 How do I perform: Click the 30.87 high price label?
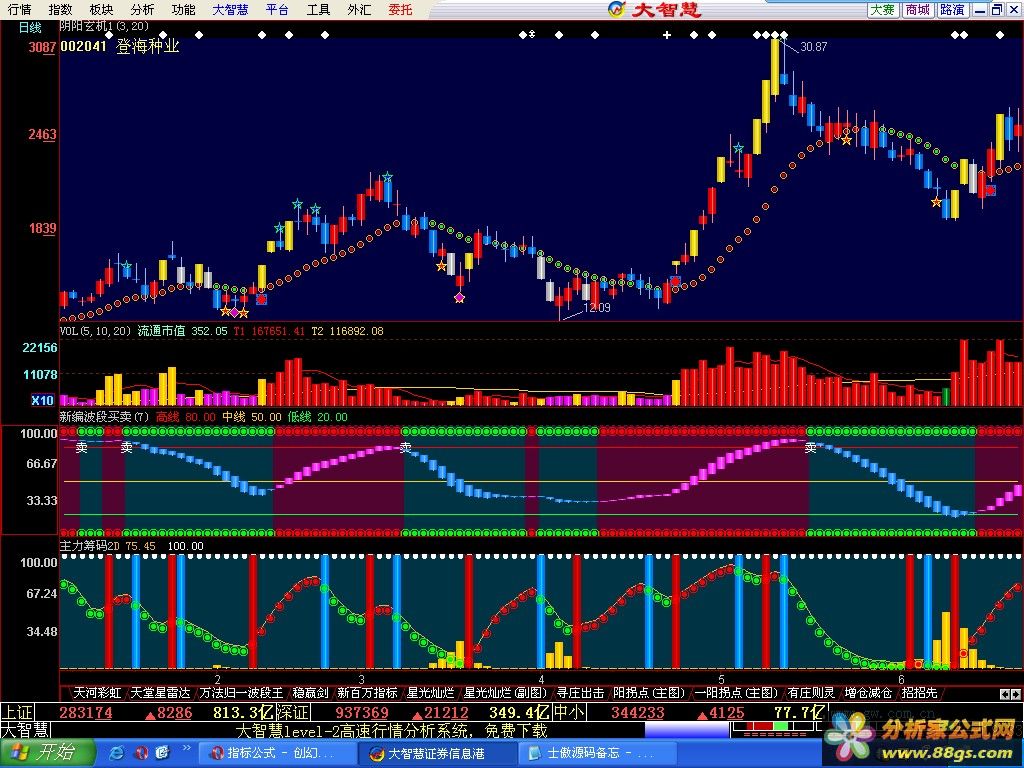tap(813, 46)
